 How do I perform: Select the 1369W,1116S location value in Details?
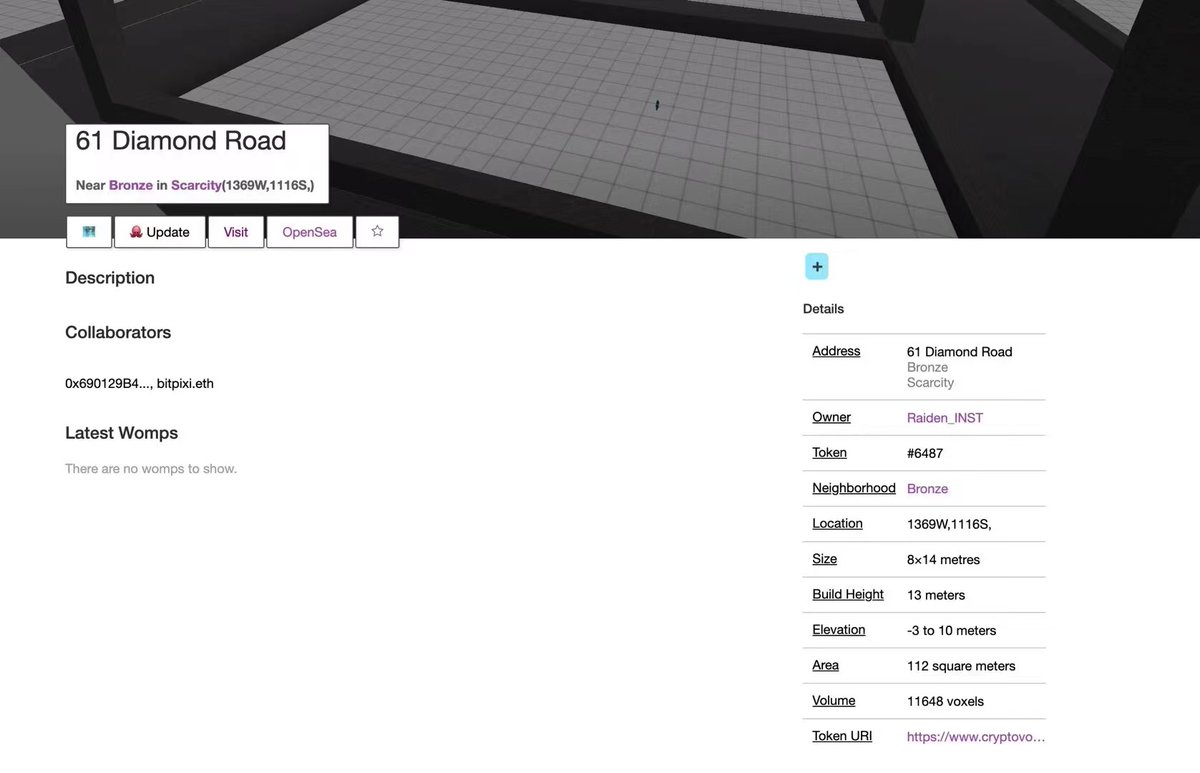(x=949, y=525)
